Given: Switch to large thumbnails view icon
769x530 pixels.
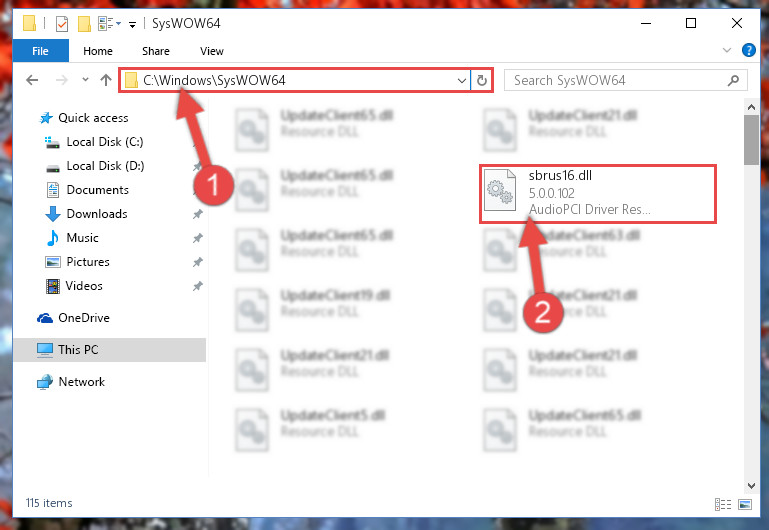Looking at the screenshot, I should click(x=745, y=504).
